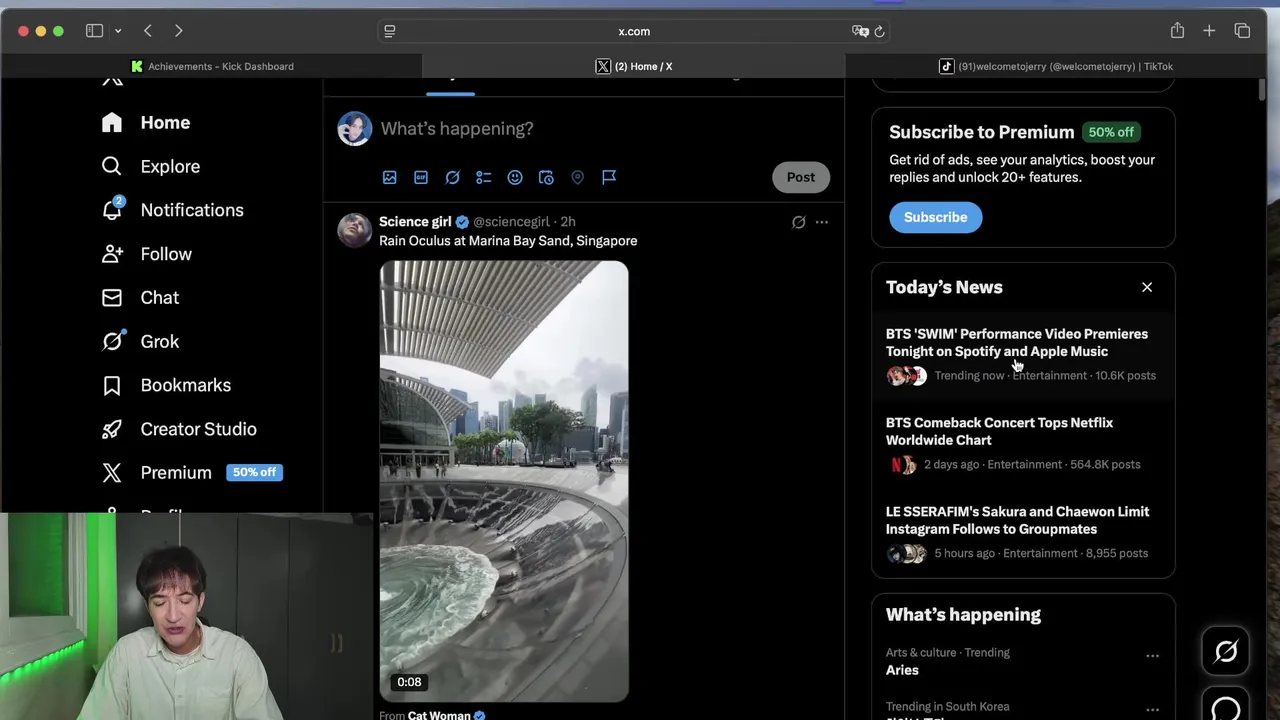Click the Safari translate icon
This screenshot has width=1280, height=720.
(x=860, y=31)
